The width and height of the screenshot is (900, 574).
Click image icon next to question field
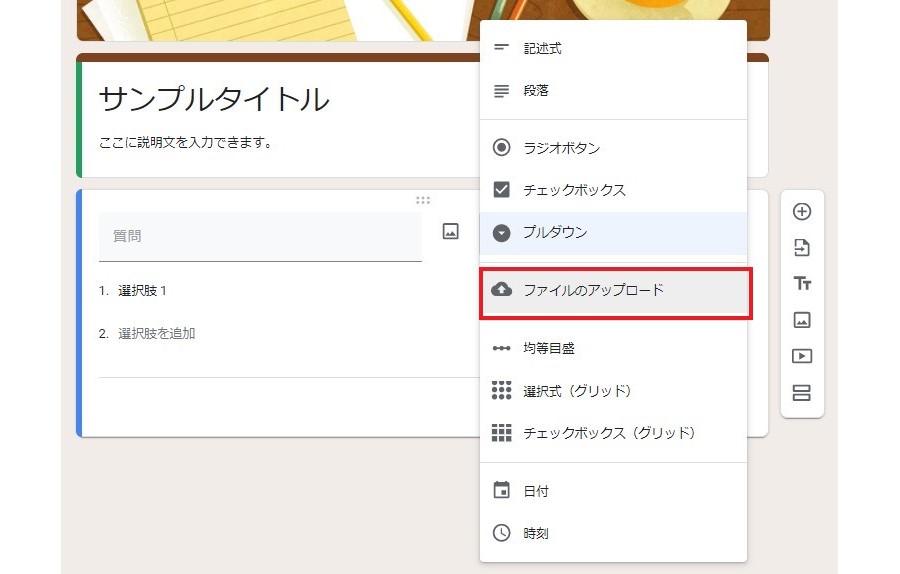coord(451,232)
